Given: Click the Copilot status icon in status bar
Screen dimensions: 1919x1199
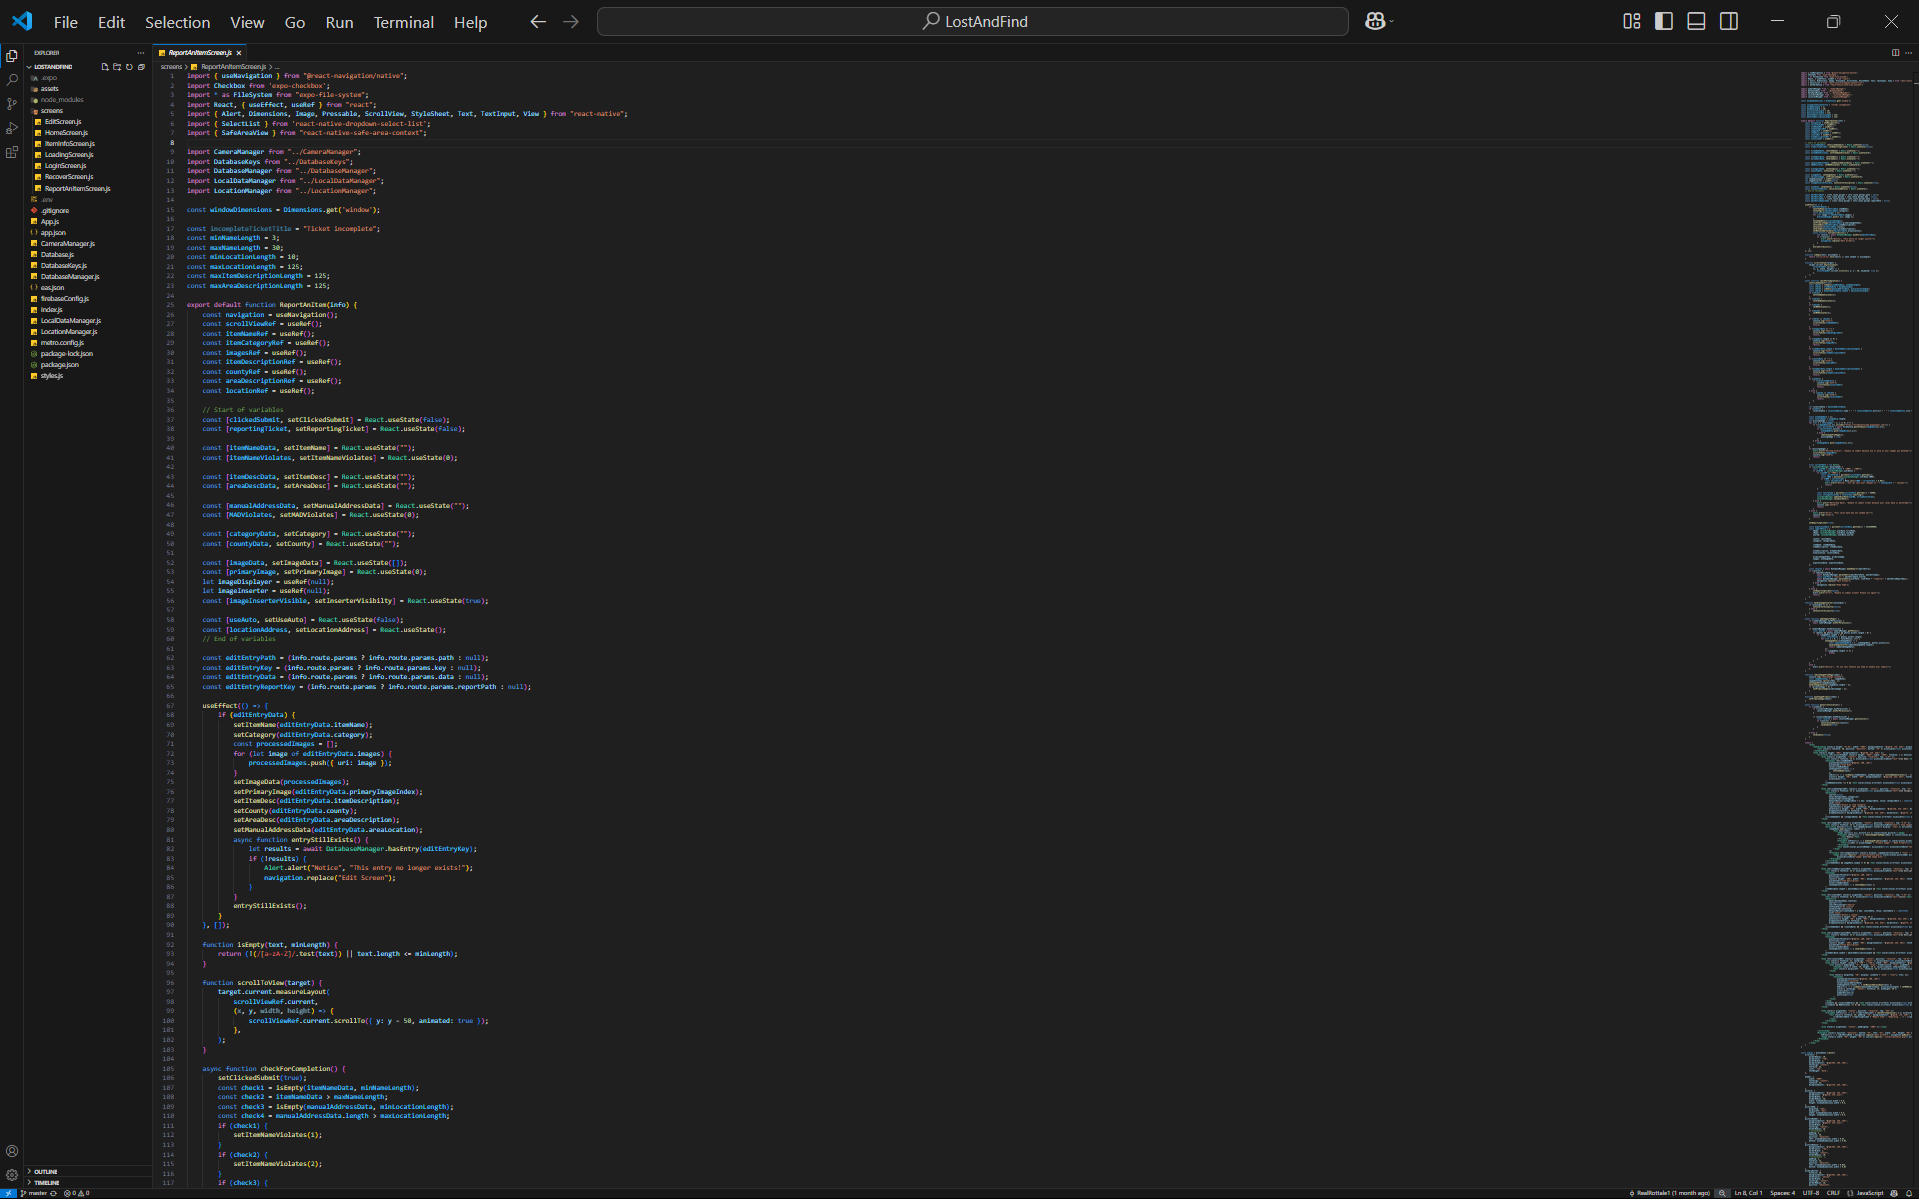Looking at the screenshot, I should pos(1896,1193).
